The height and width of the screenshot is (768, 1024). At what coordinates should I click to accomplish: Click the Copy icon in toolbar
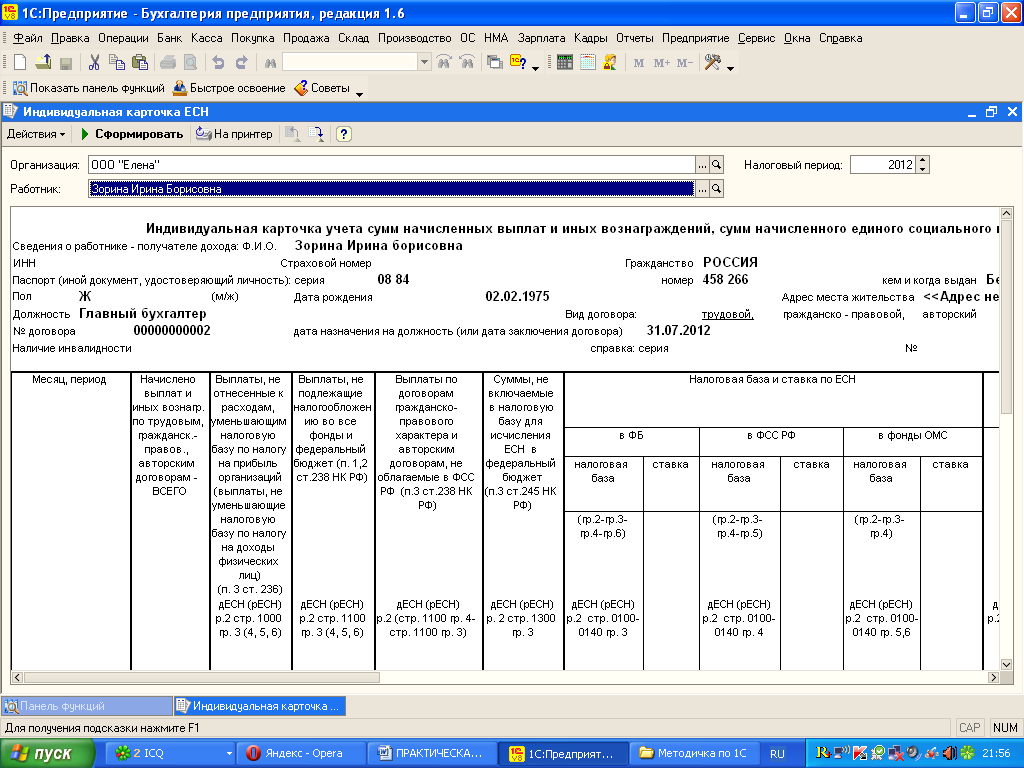coord(117,63)
